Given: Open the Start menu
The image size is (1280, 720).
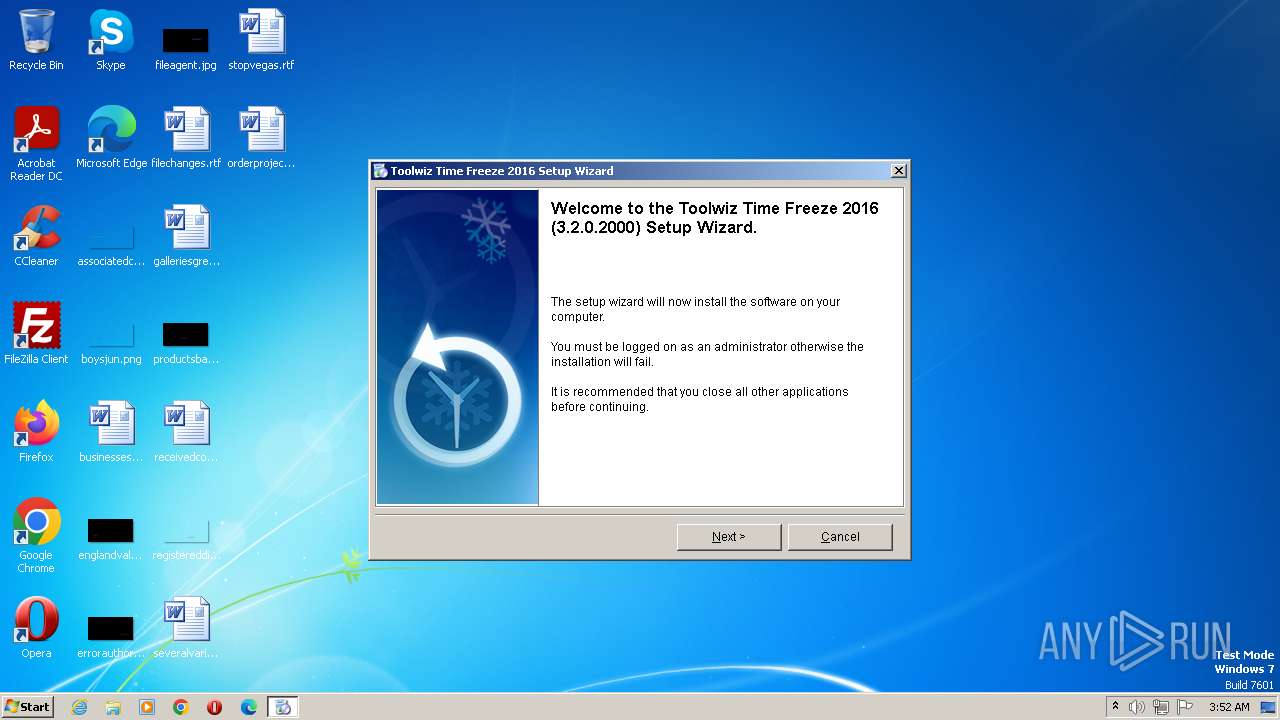Looking at the screenshot, I should pos(28,707).
